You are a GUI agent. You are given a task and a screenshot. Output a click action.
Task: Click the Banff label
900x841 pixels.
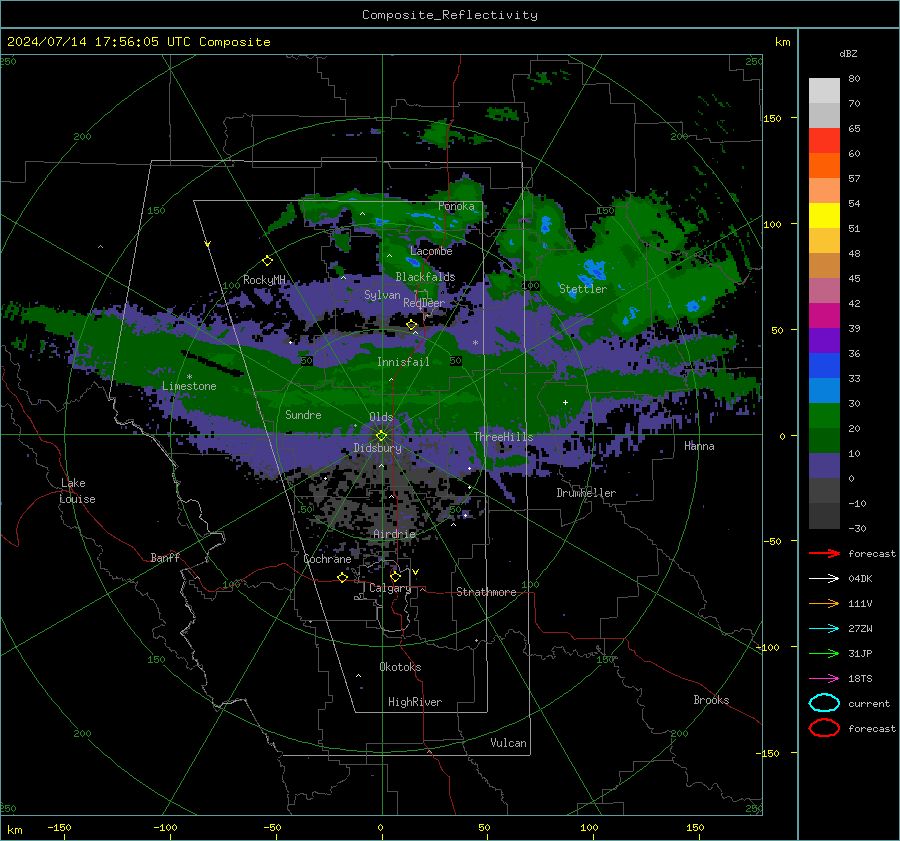pyautogui.click(x=165, y=557)
